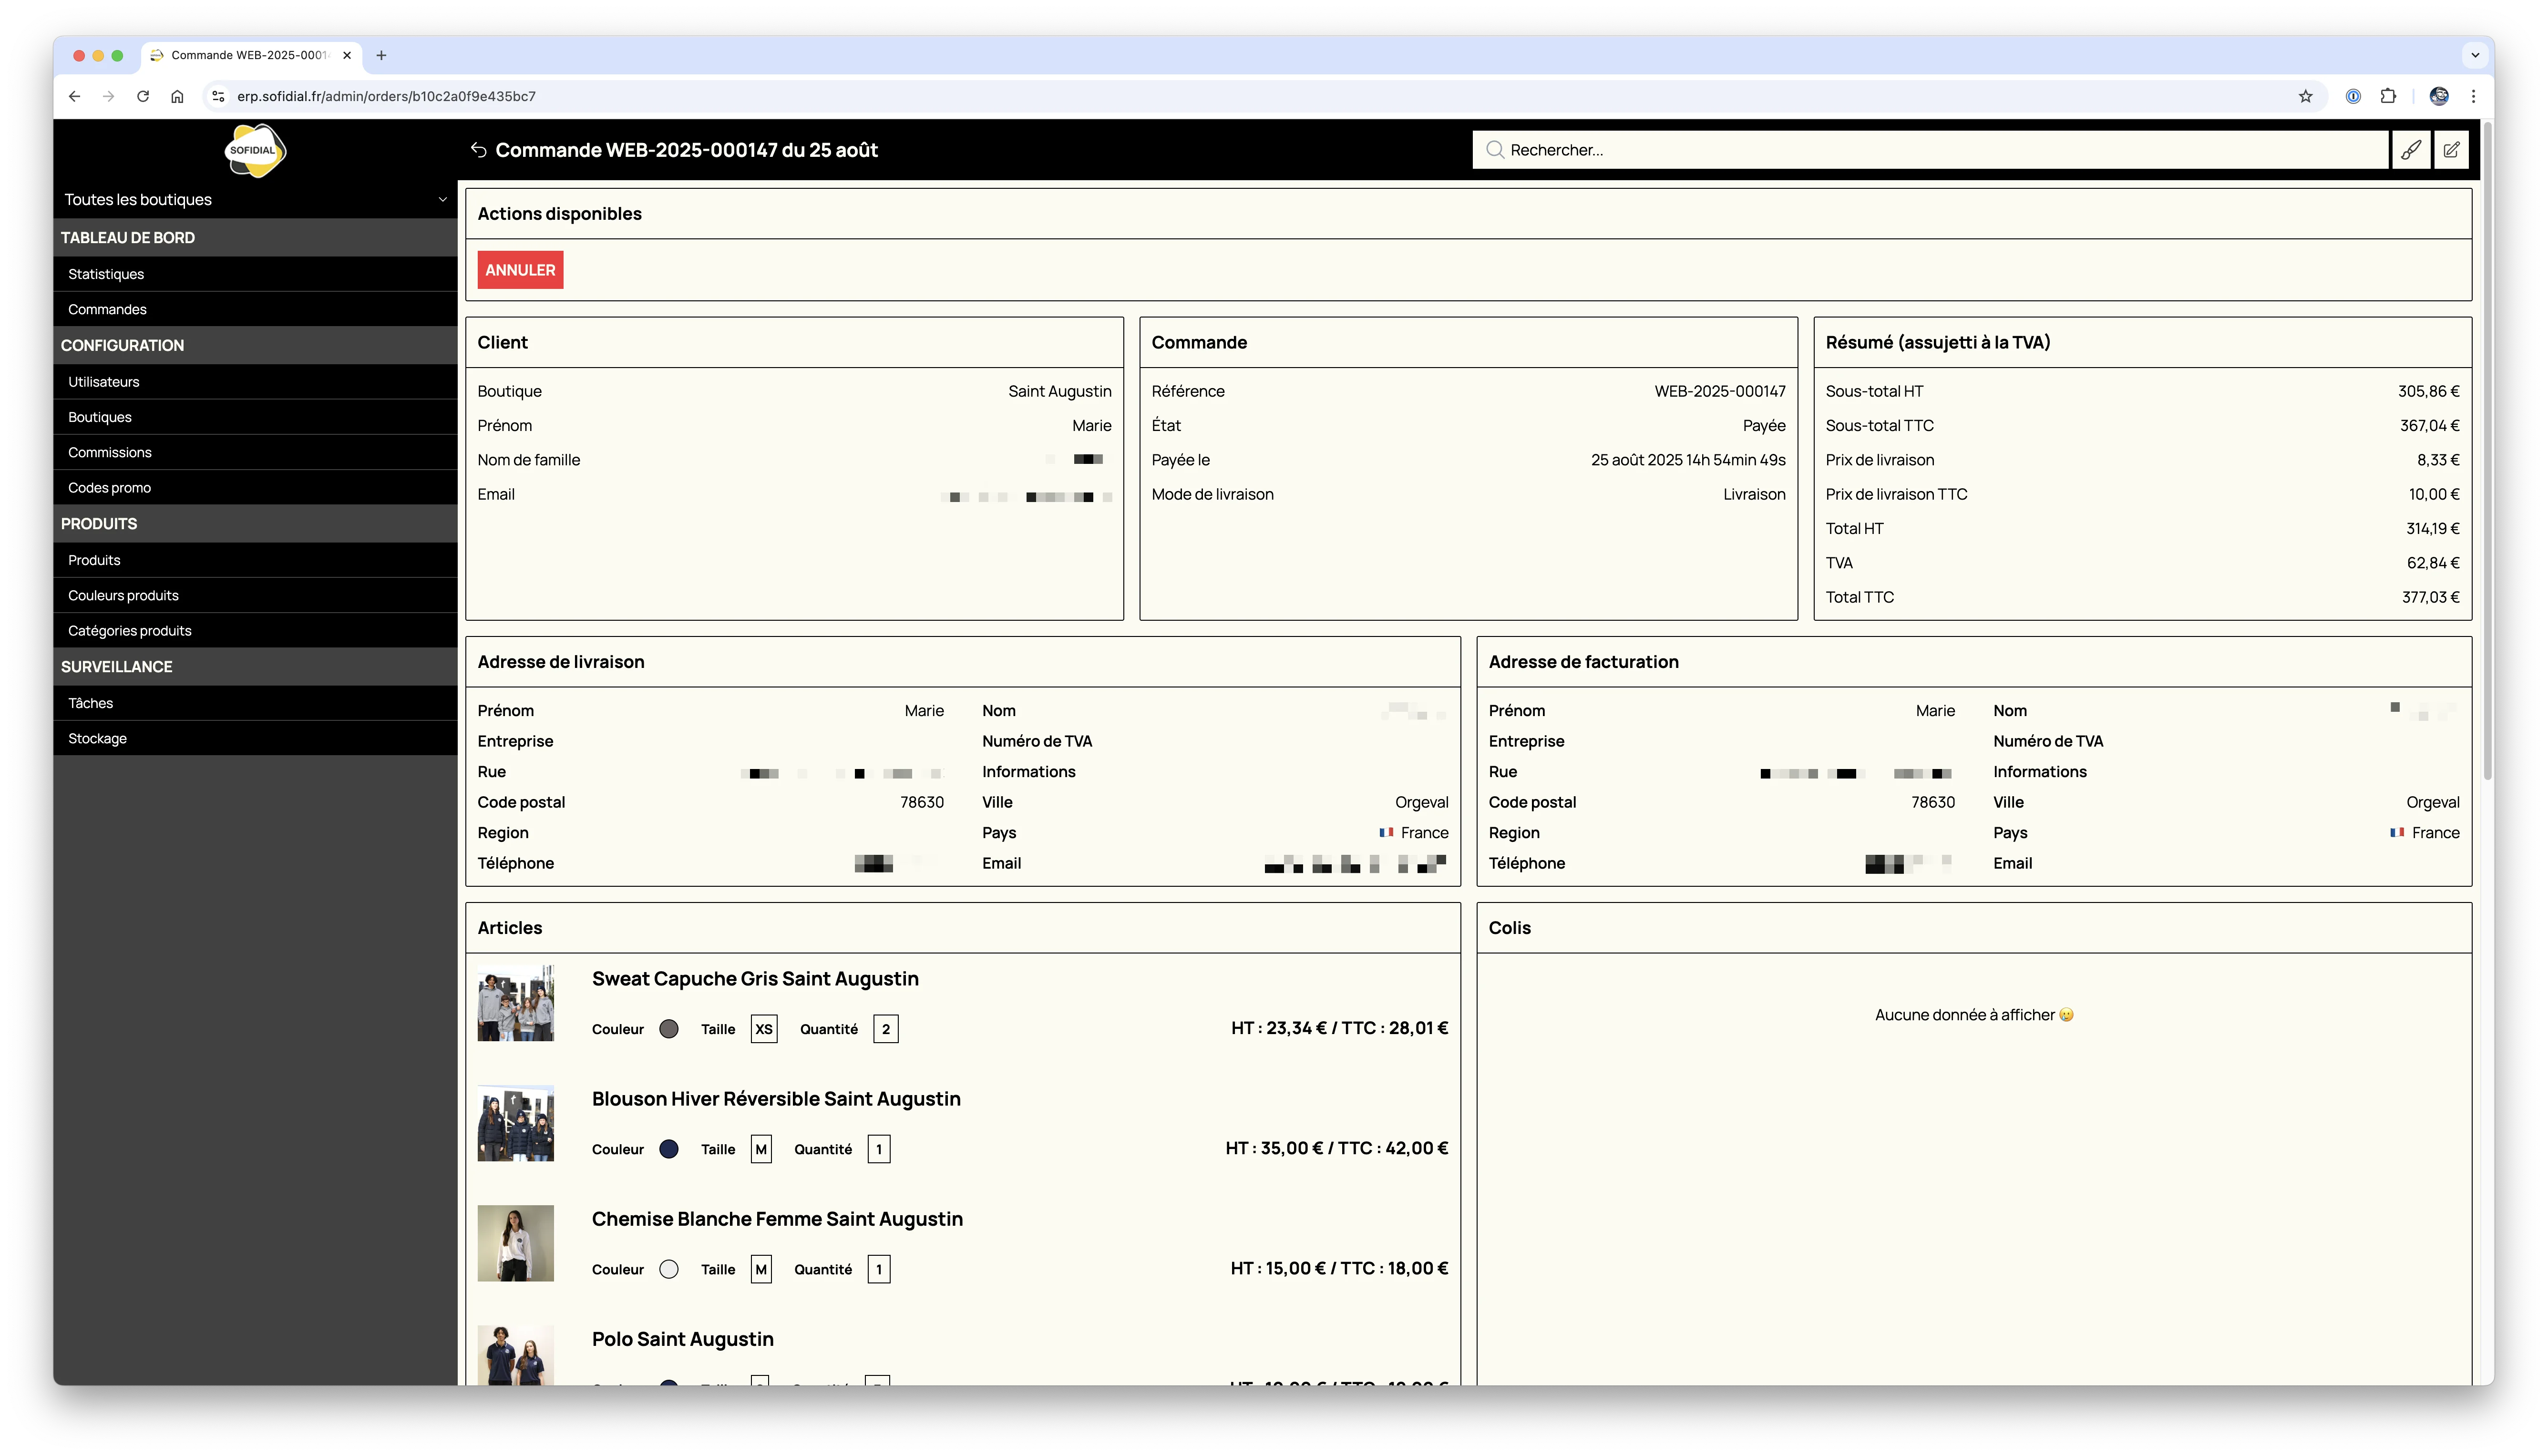Image resolution: width=2548 pixels, height=1456 pixels.
Task: Close the Commande WEB-2025 tab
Action: [x=347, y=55]
